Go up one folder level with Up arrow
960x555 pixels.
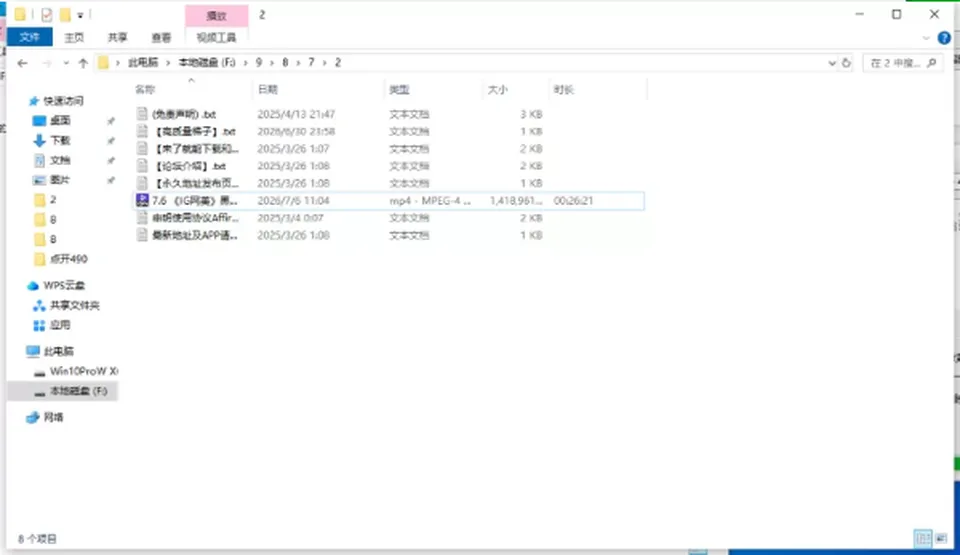tap(83, 63)
